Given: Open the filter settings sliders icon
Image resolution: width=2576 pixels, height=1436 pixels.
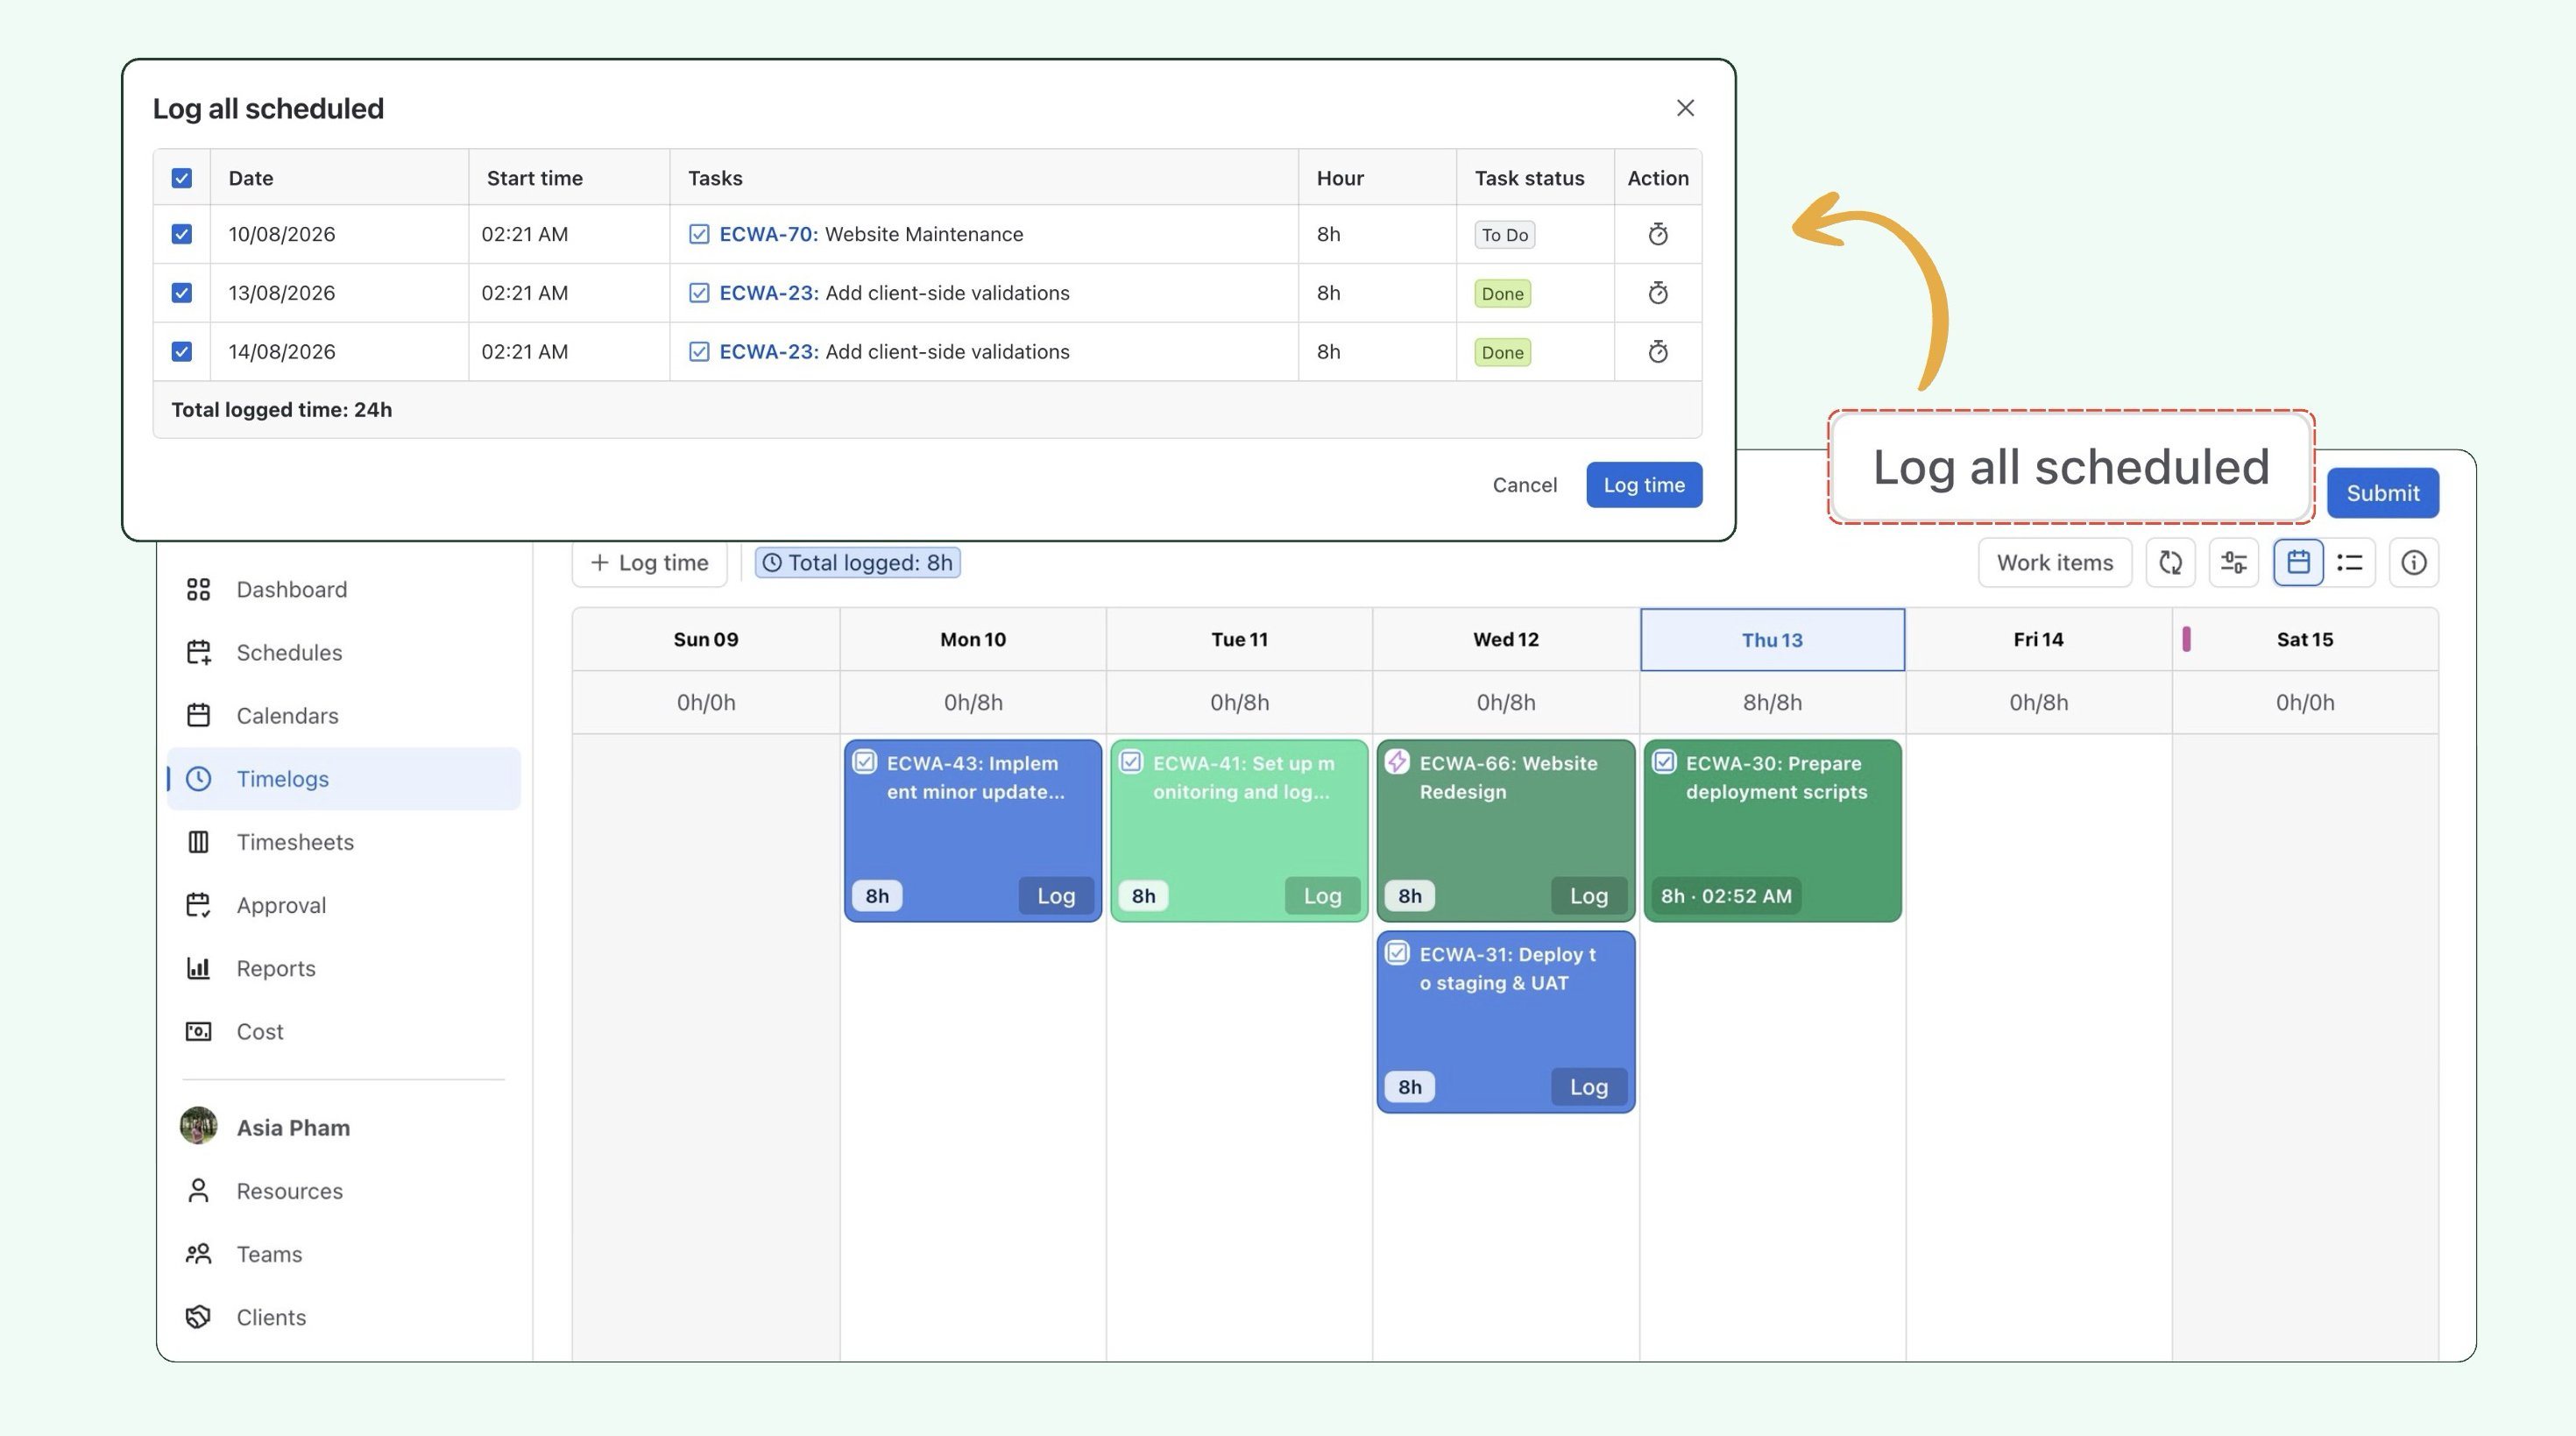Looking at the screenshot, I should (x=2233, y=563).
